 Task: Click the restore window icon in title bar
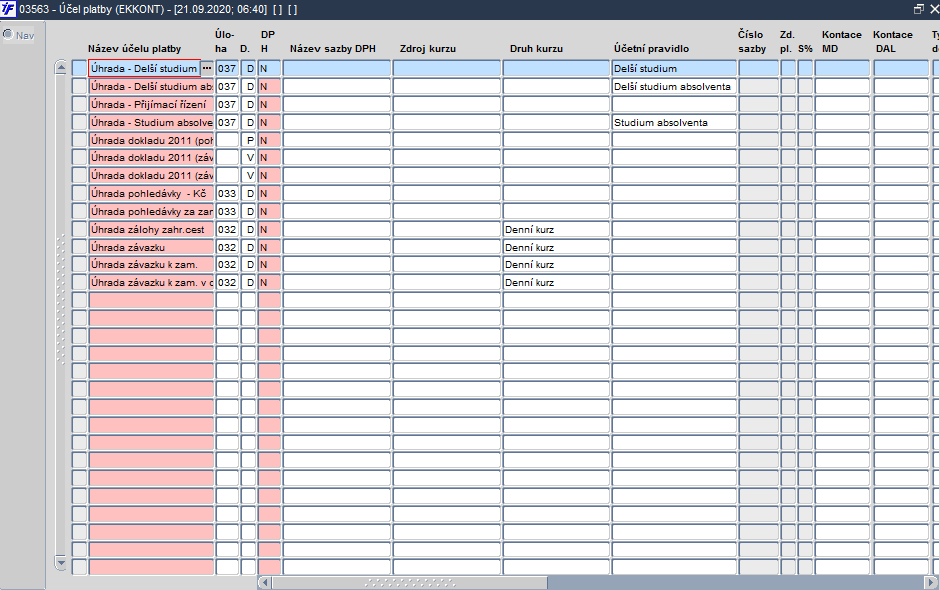point(918,9)
